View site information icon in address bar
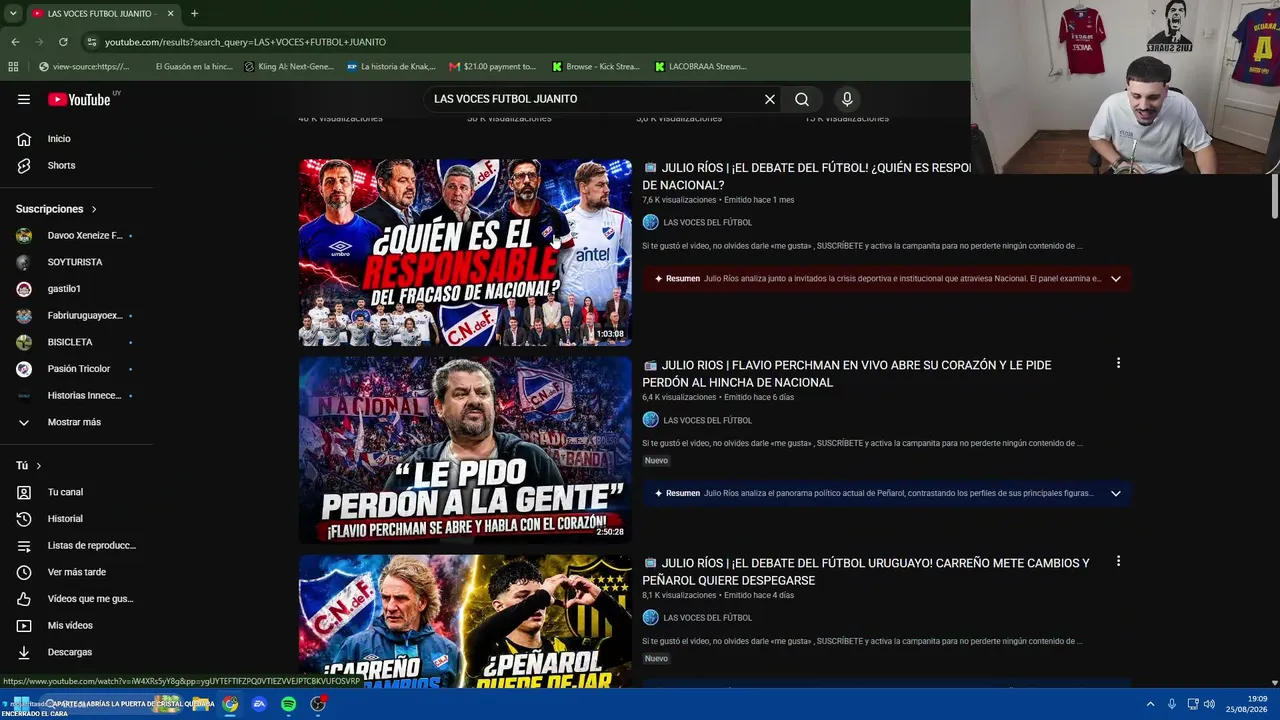1280x720 pixels. [92, 42]
